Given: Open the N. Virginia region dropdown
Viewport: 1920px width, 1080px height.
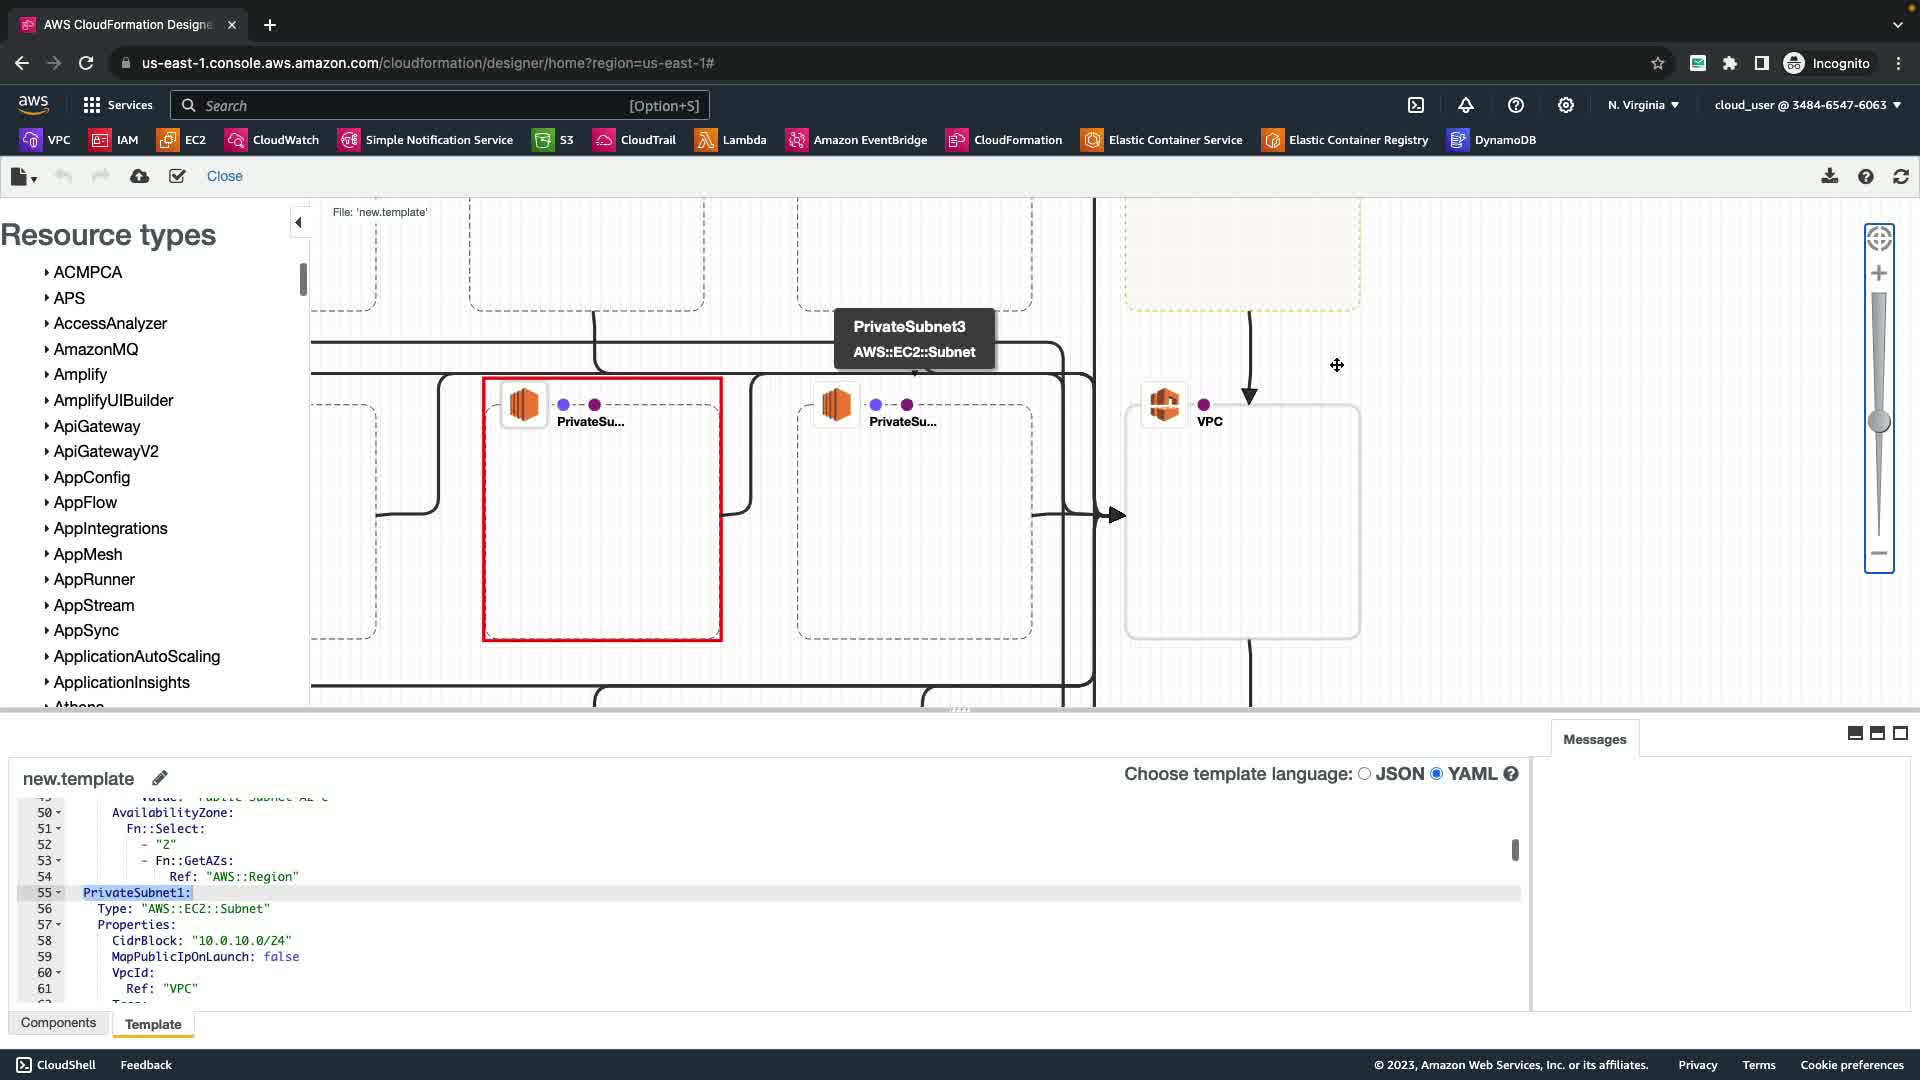Looking at the screenshot, I should point(1643,105).
